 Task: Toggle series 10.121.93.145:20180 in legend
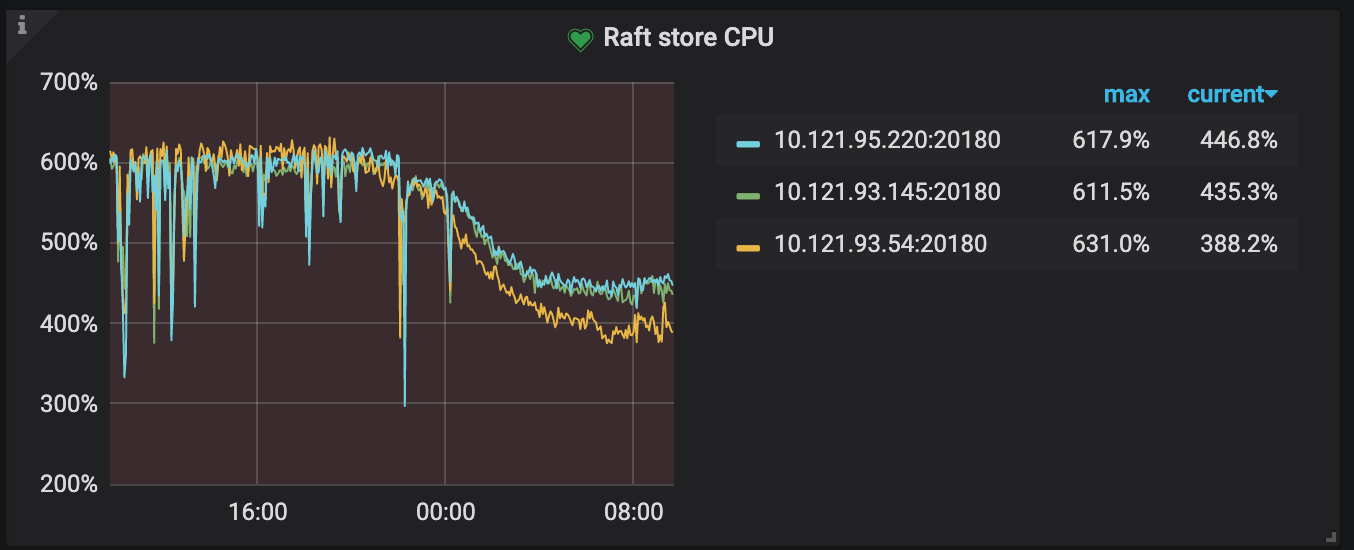pyautogui.click(x=887, y=192)
